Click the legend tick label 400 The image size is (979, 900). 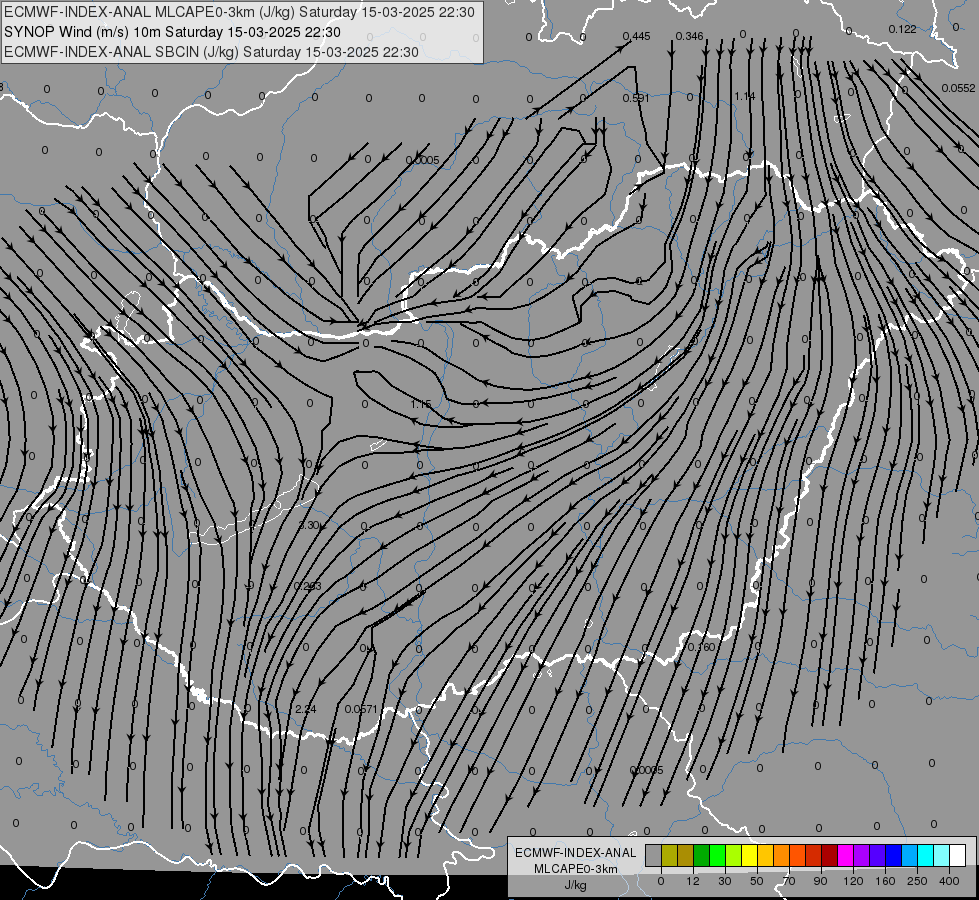pos(949,881)
